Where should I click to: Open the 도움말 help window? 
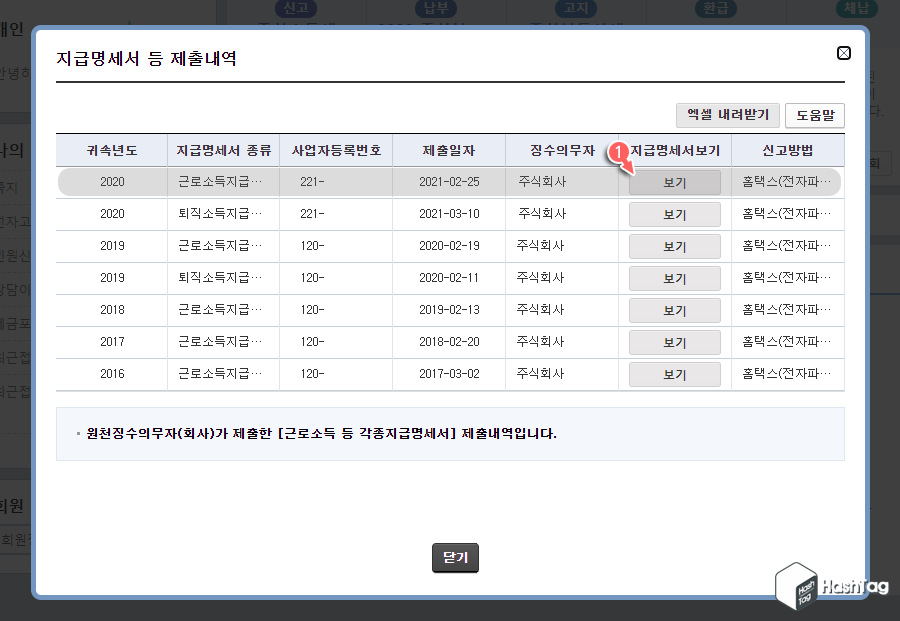point(815,115)
